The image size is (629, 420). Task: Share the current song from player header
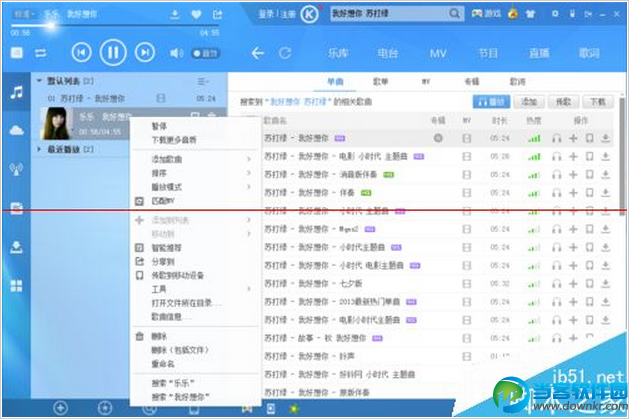217,15
